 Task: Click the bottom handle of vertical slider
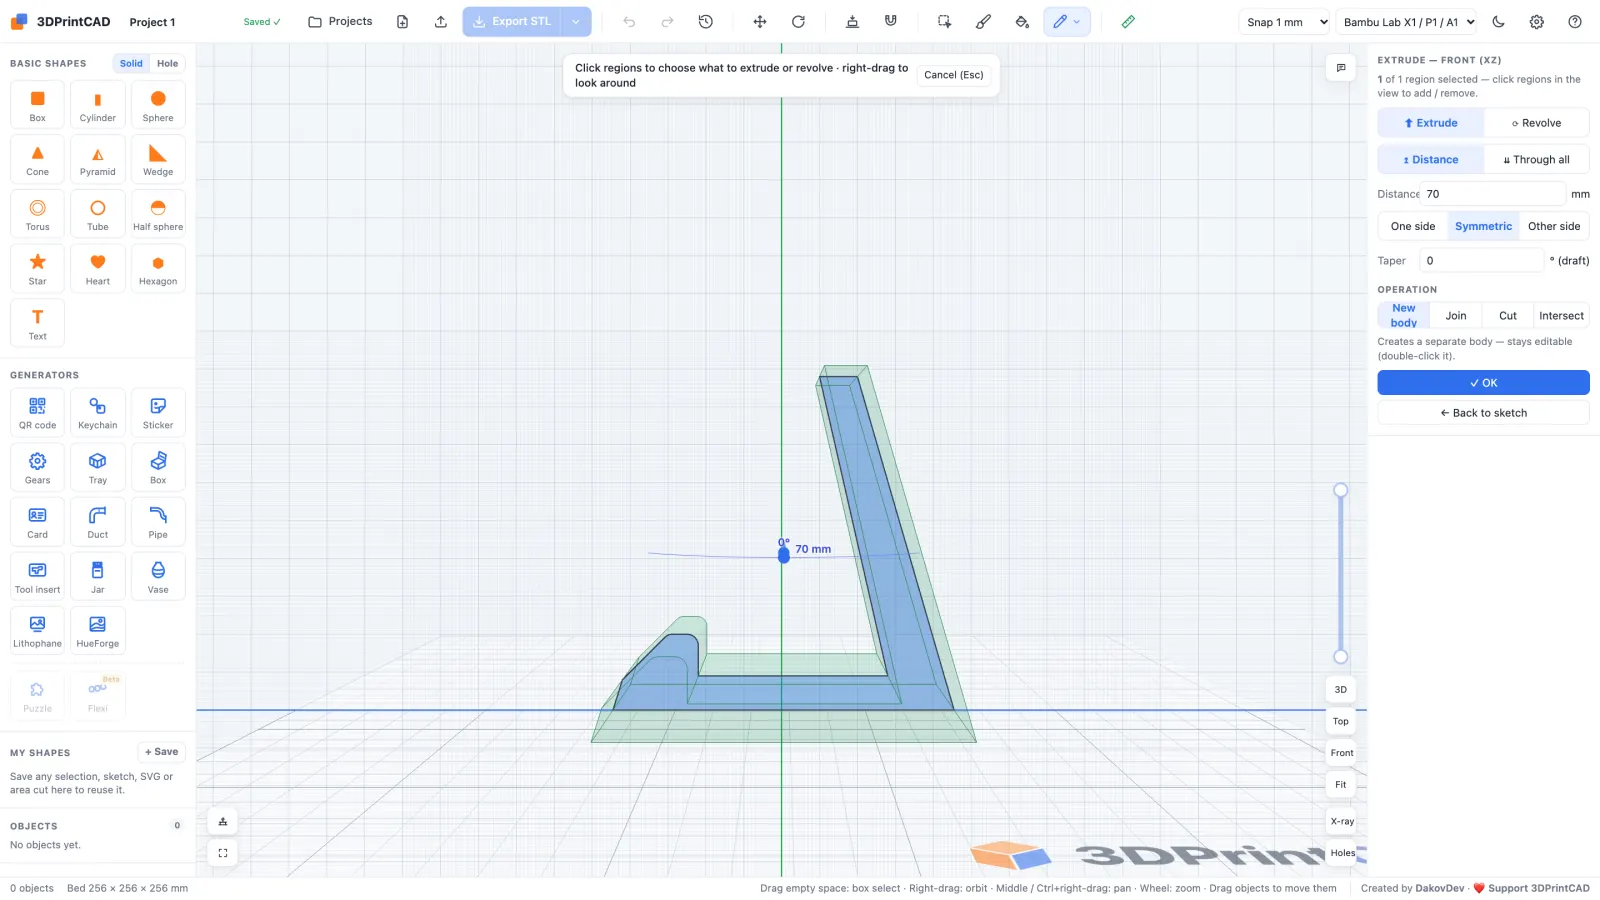point(1341,657)
